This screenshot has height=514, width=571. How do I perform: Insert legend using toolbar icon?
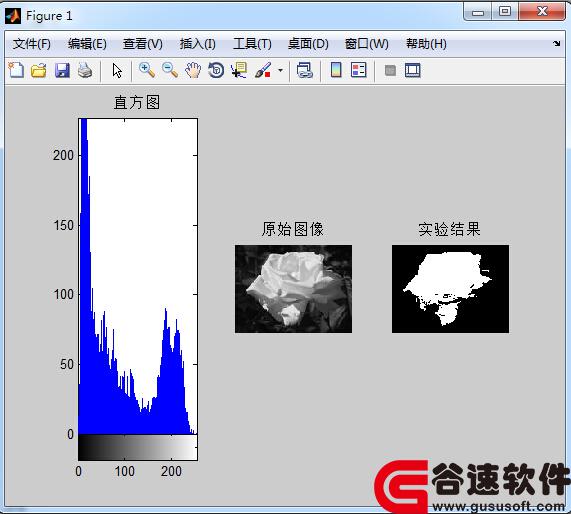pyautogui.click(x=359, y=70)
